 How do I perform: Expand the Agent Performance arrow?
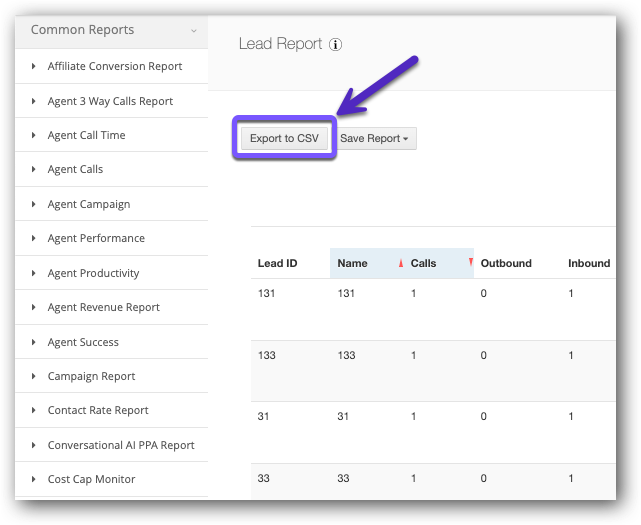click(34, 238)
